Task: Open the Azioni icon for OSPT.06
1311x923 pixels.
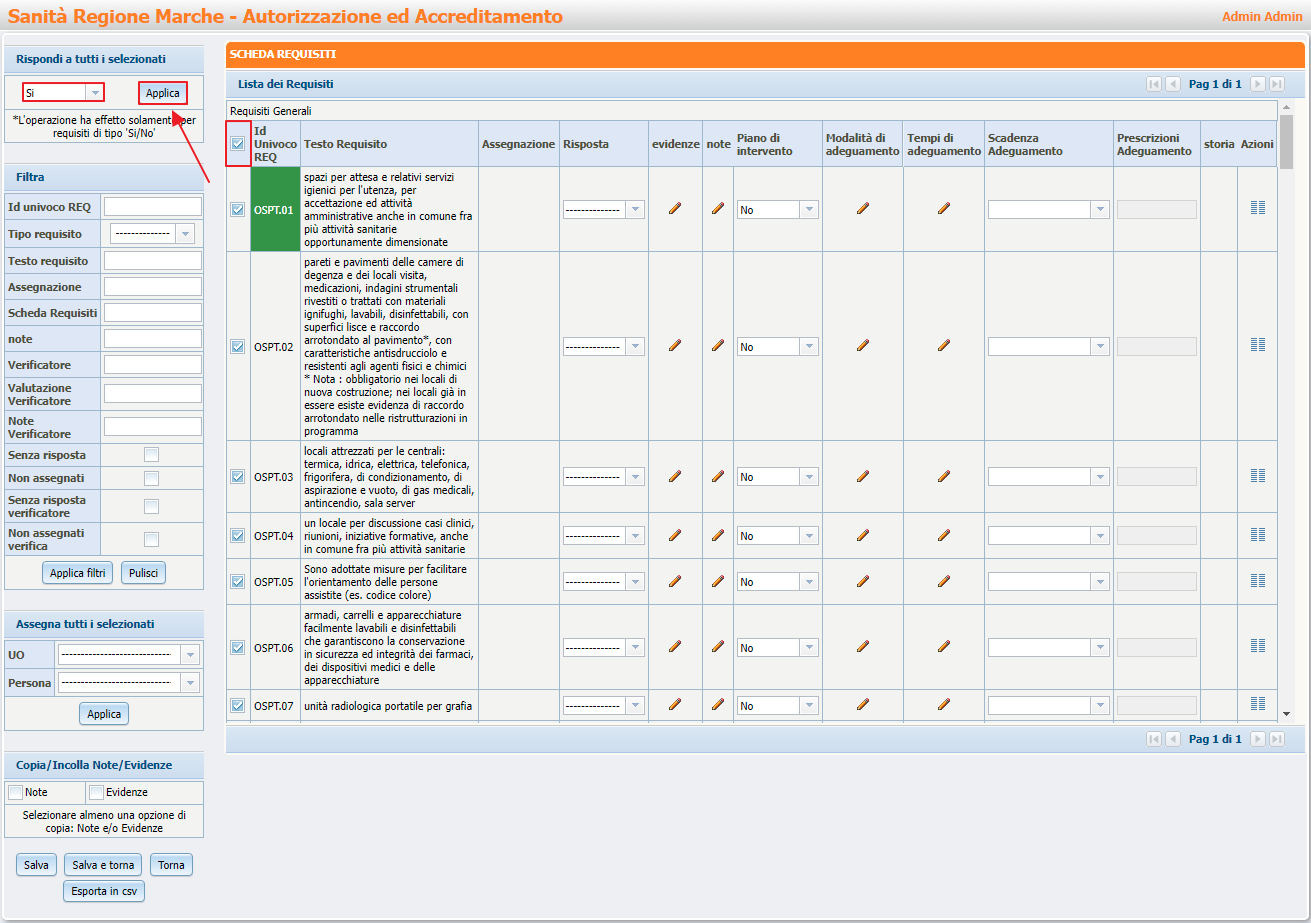Action: pyautogui.click(x=1258, y=647)
